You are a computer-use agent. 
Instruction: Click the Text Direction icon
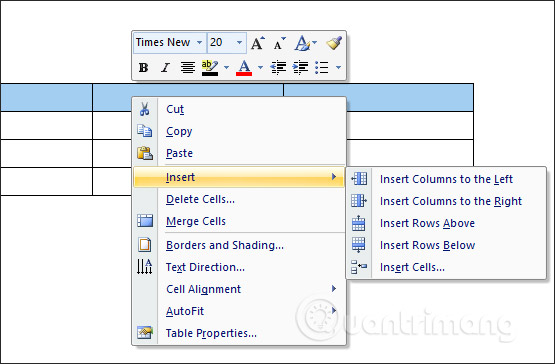tap(144, 267)
